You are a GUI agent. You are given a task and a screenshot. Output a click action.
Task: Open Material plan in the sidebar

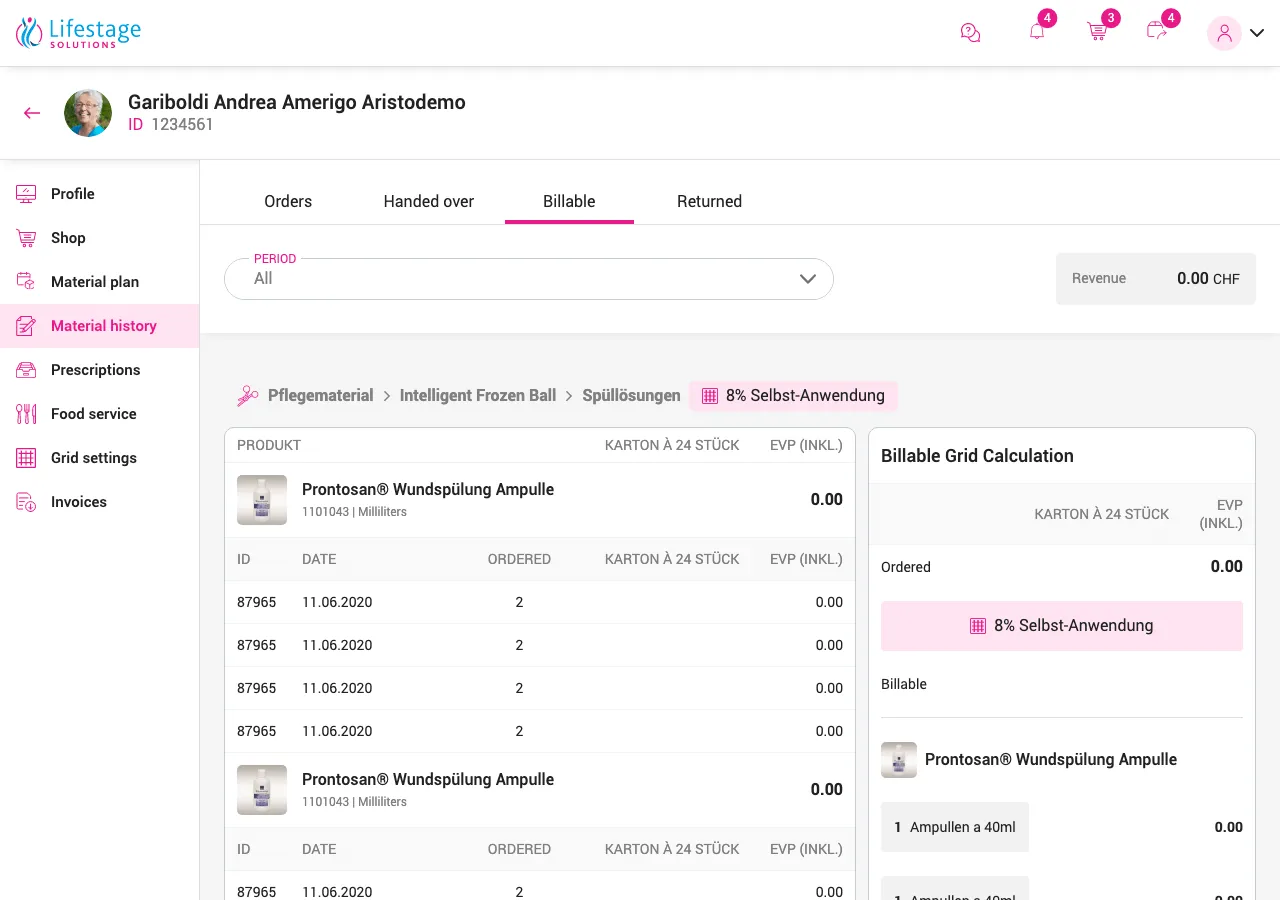pyautogui.click(x=100, y=282)
